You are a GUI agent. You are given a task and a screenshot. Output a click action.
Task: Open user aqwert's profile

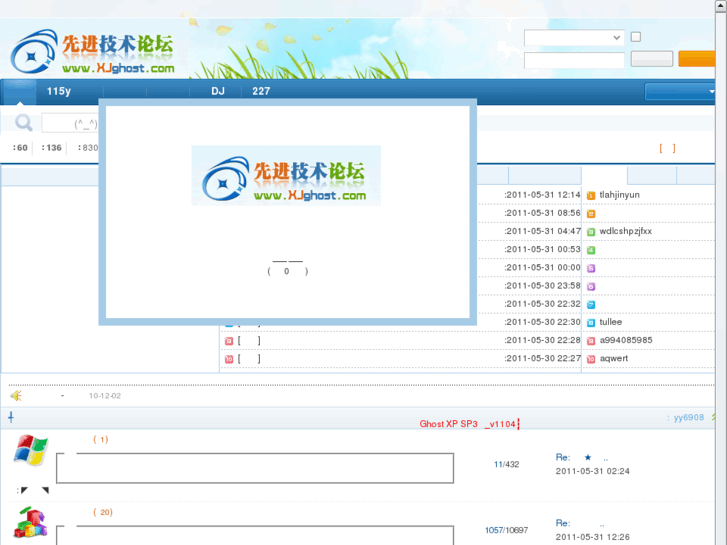click(x=614, y=358)
